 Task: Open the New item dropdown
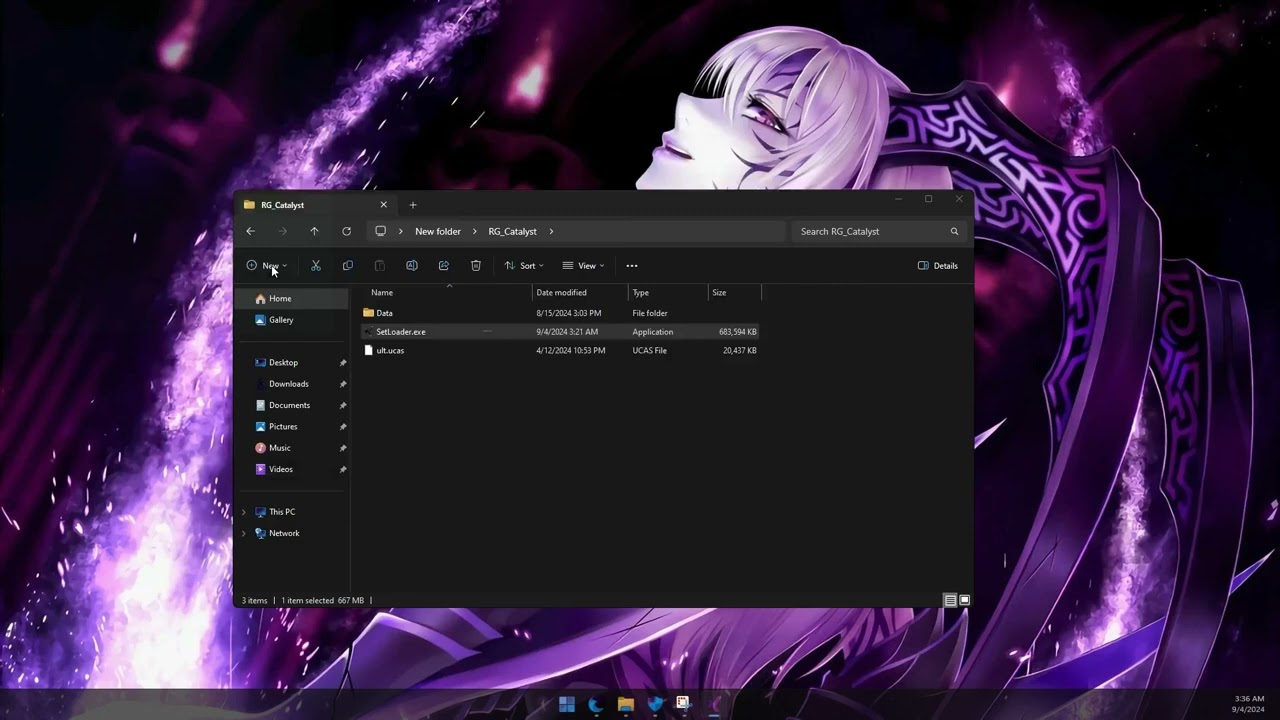[x=267, y=266]
